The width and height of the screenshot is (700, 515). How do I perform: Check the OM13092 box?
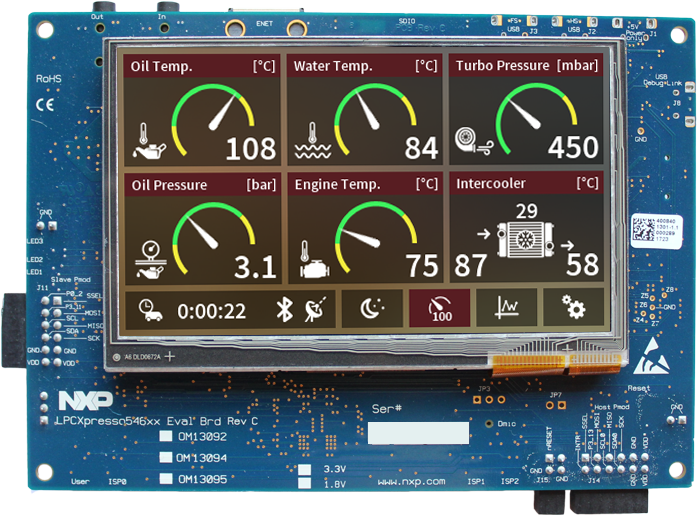pyautogui.click(x=167, y=437)
